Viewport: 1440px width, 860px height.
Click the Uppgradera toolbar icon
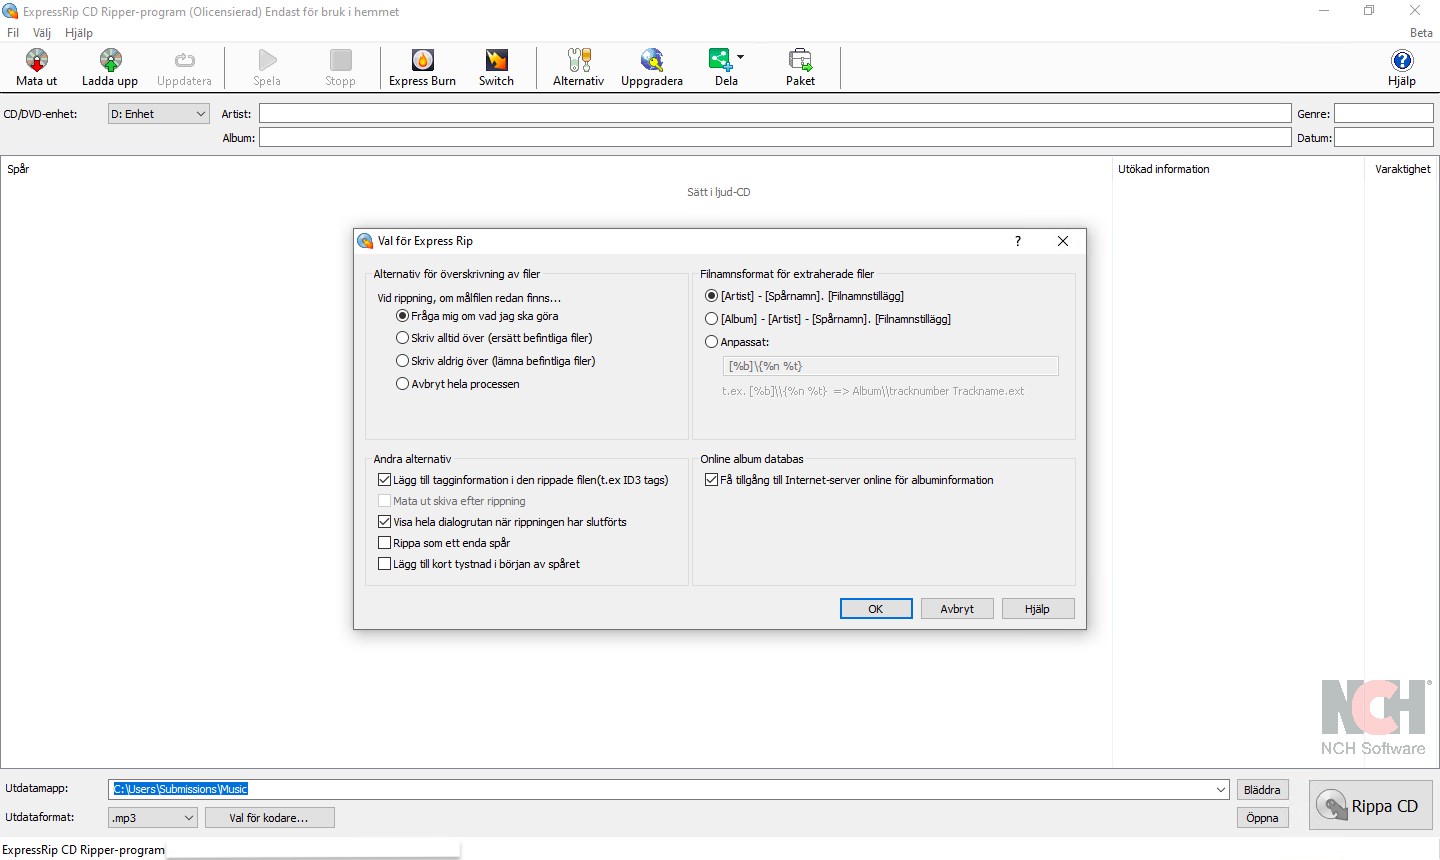point(652,61)
